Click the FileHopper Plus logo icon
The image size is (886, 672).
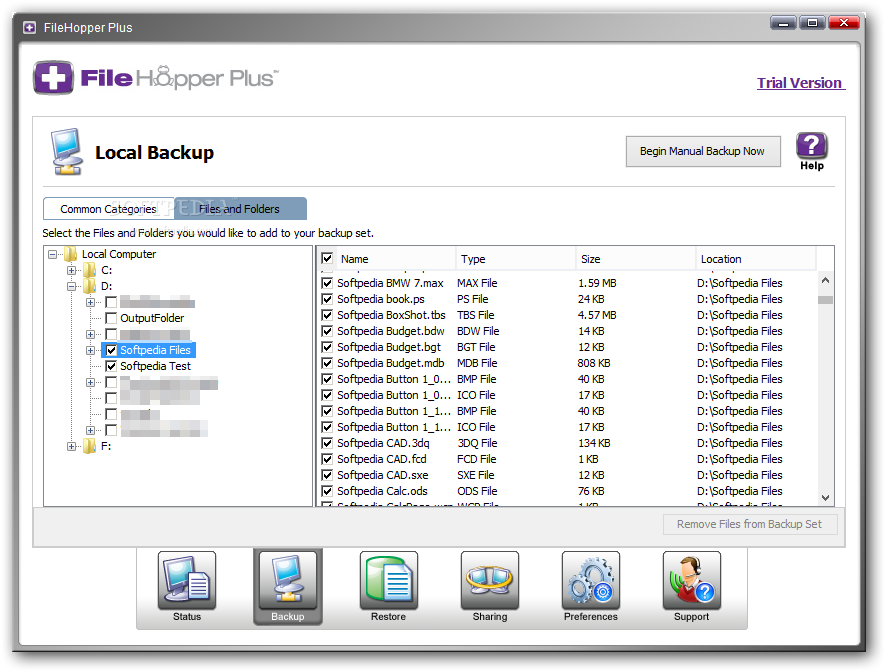[53, 77]
